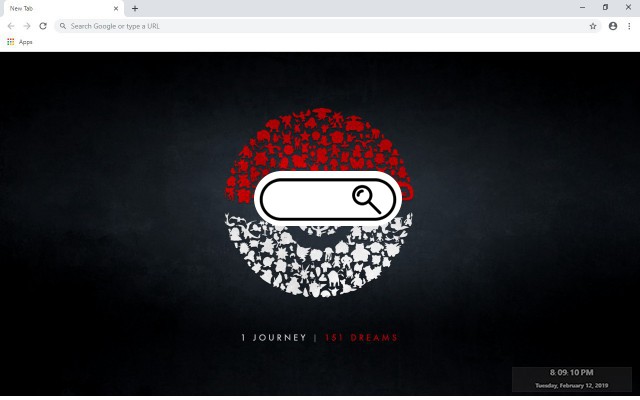
Task: Close the browser window
Action: 628,7
